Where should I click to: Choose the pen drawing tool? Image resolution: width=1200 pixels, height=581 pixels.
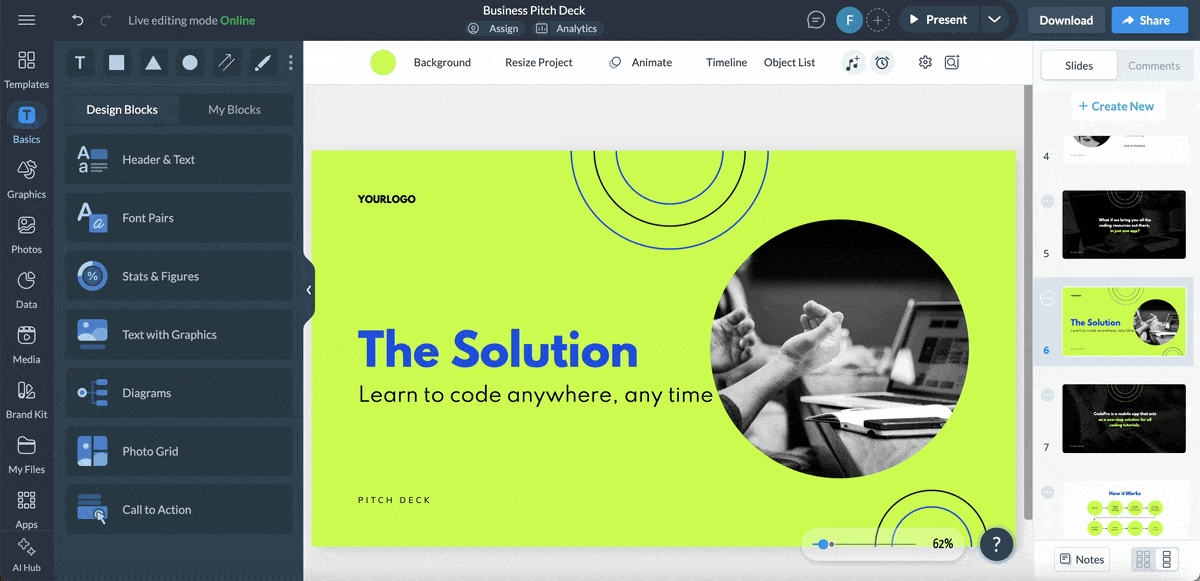coord(262,63)
